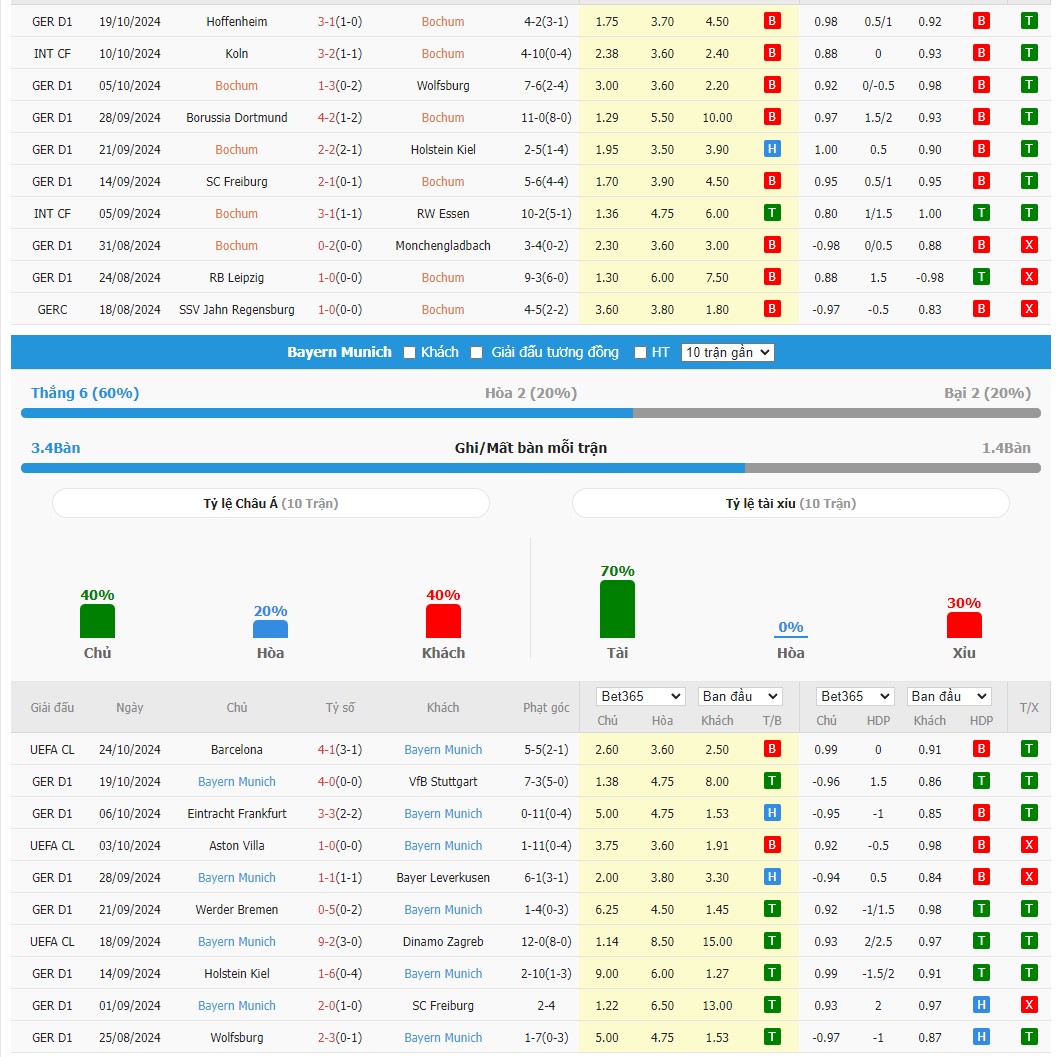Click the 0-5(0-2) Werder Bremen score
This screenshot has height=1057, width=1061.
click(340, 909)
